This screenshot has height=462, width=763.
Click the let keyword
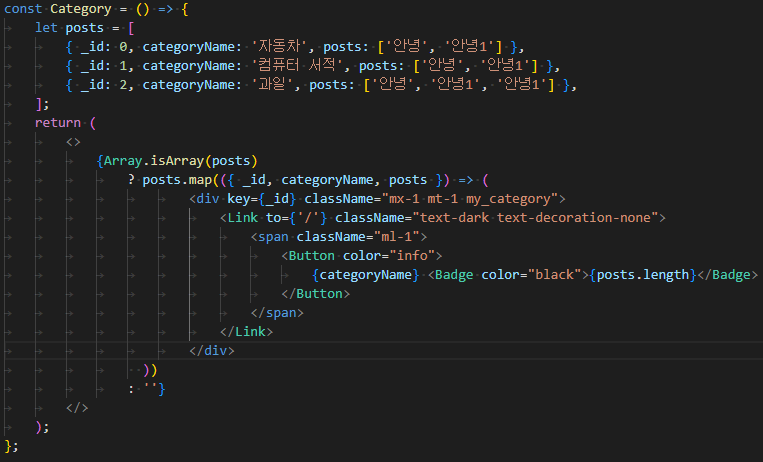pyautogui.click(x=46, y=28)
